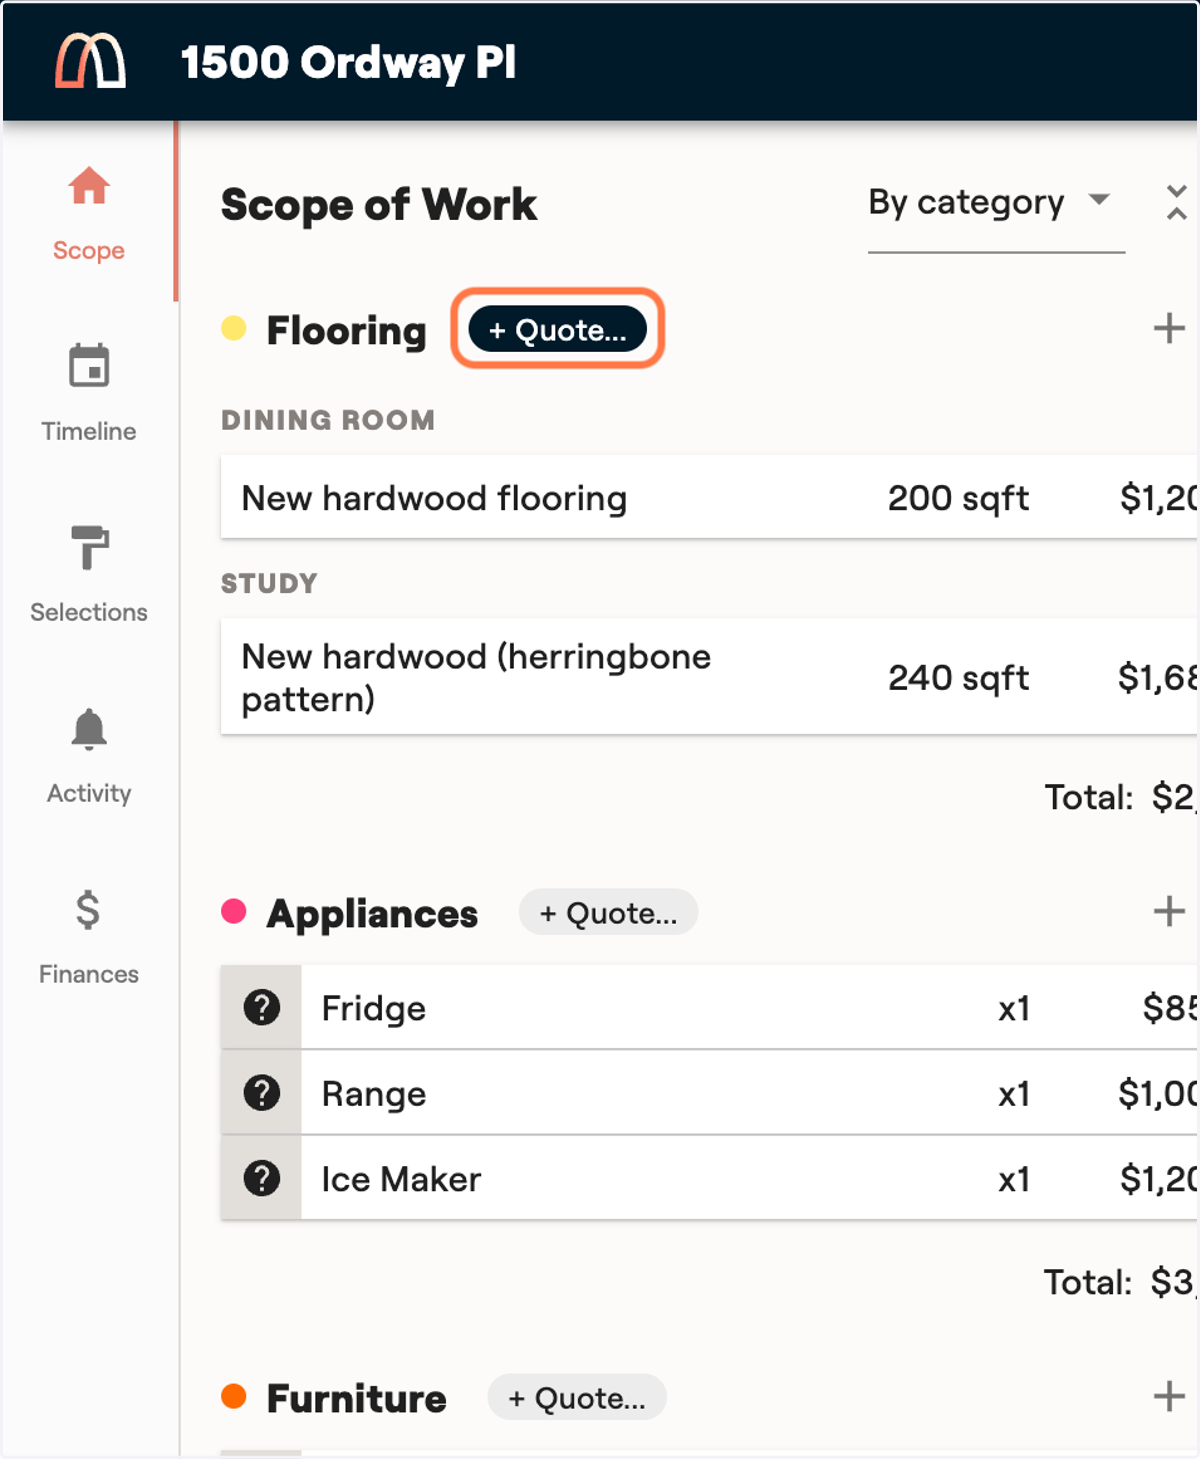Click the DINING ROOM group label
The height and width of the screenshot is (1459, 1200).
(328, 420)
